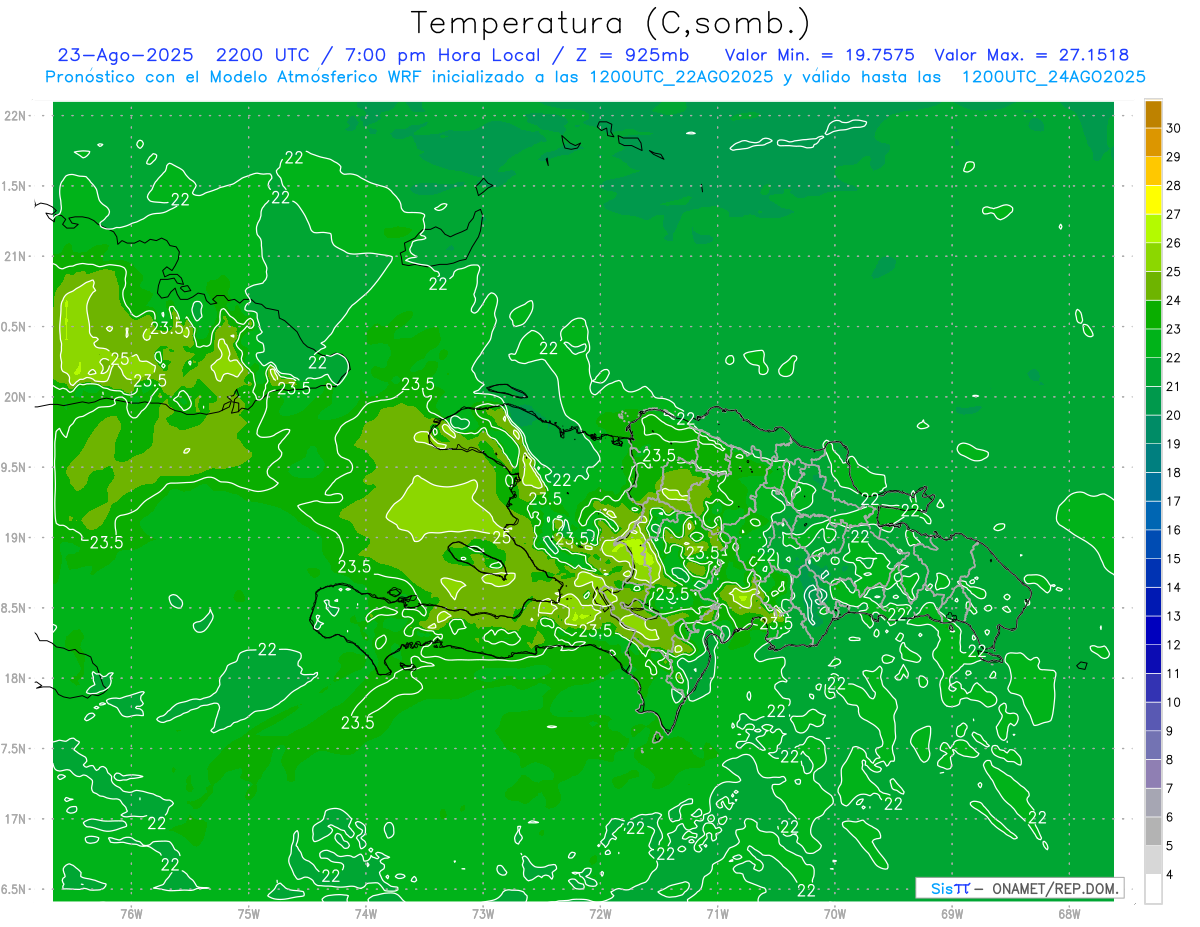Click "7:00 pm Hora Local" text

(x=439, y=56)
